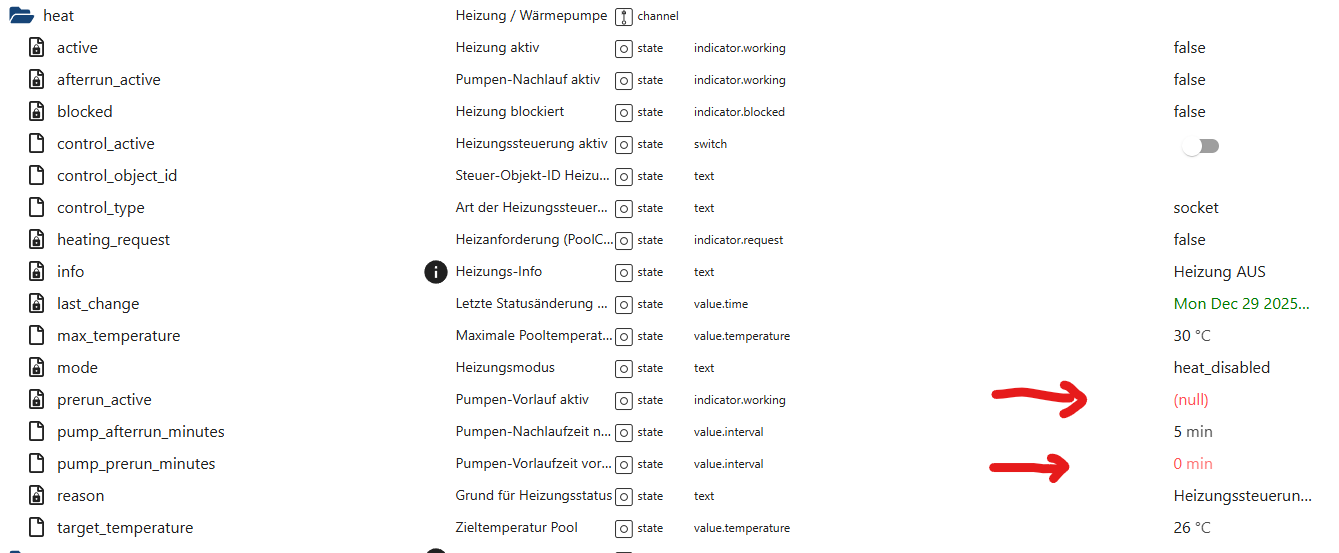Edit the control_type value socket
Viewport: 1339px width, 553px height.
(1196, 208)
